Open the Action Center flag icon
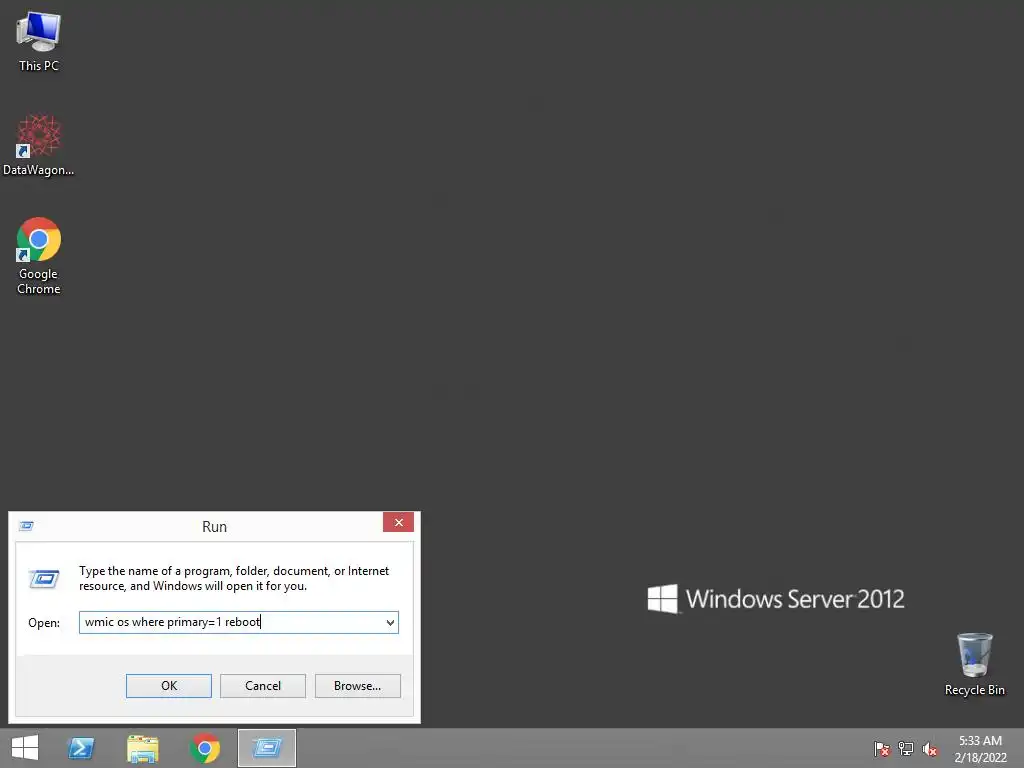1024x768 pixels. click(x=882, y=748)
